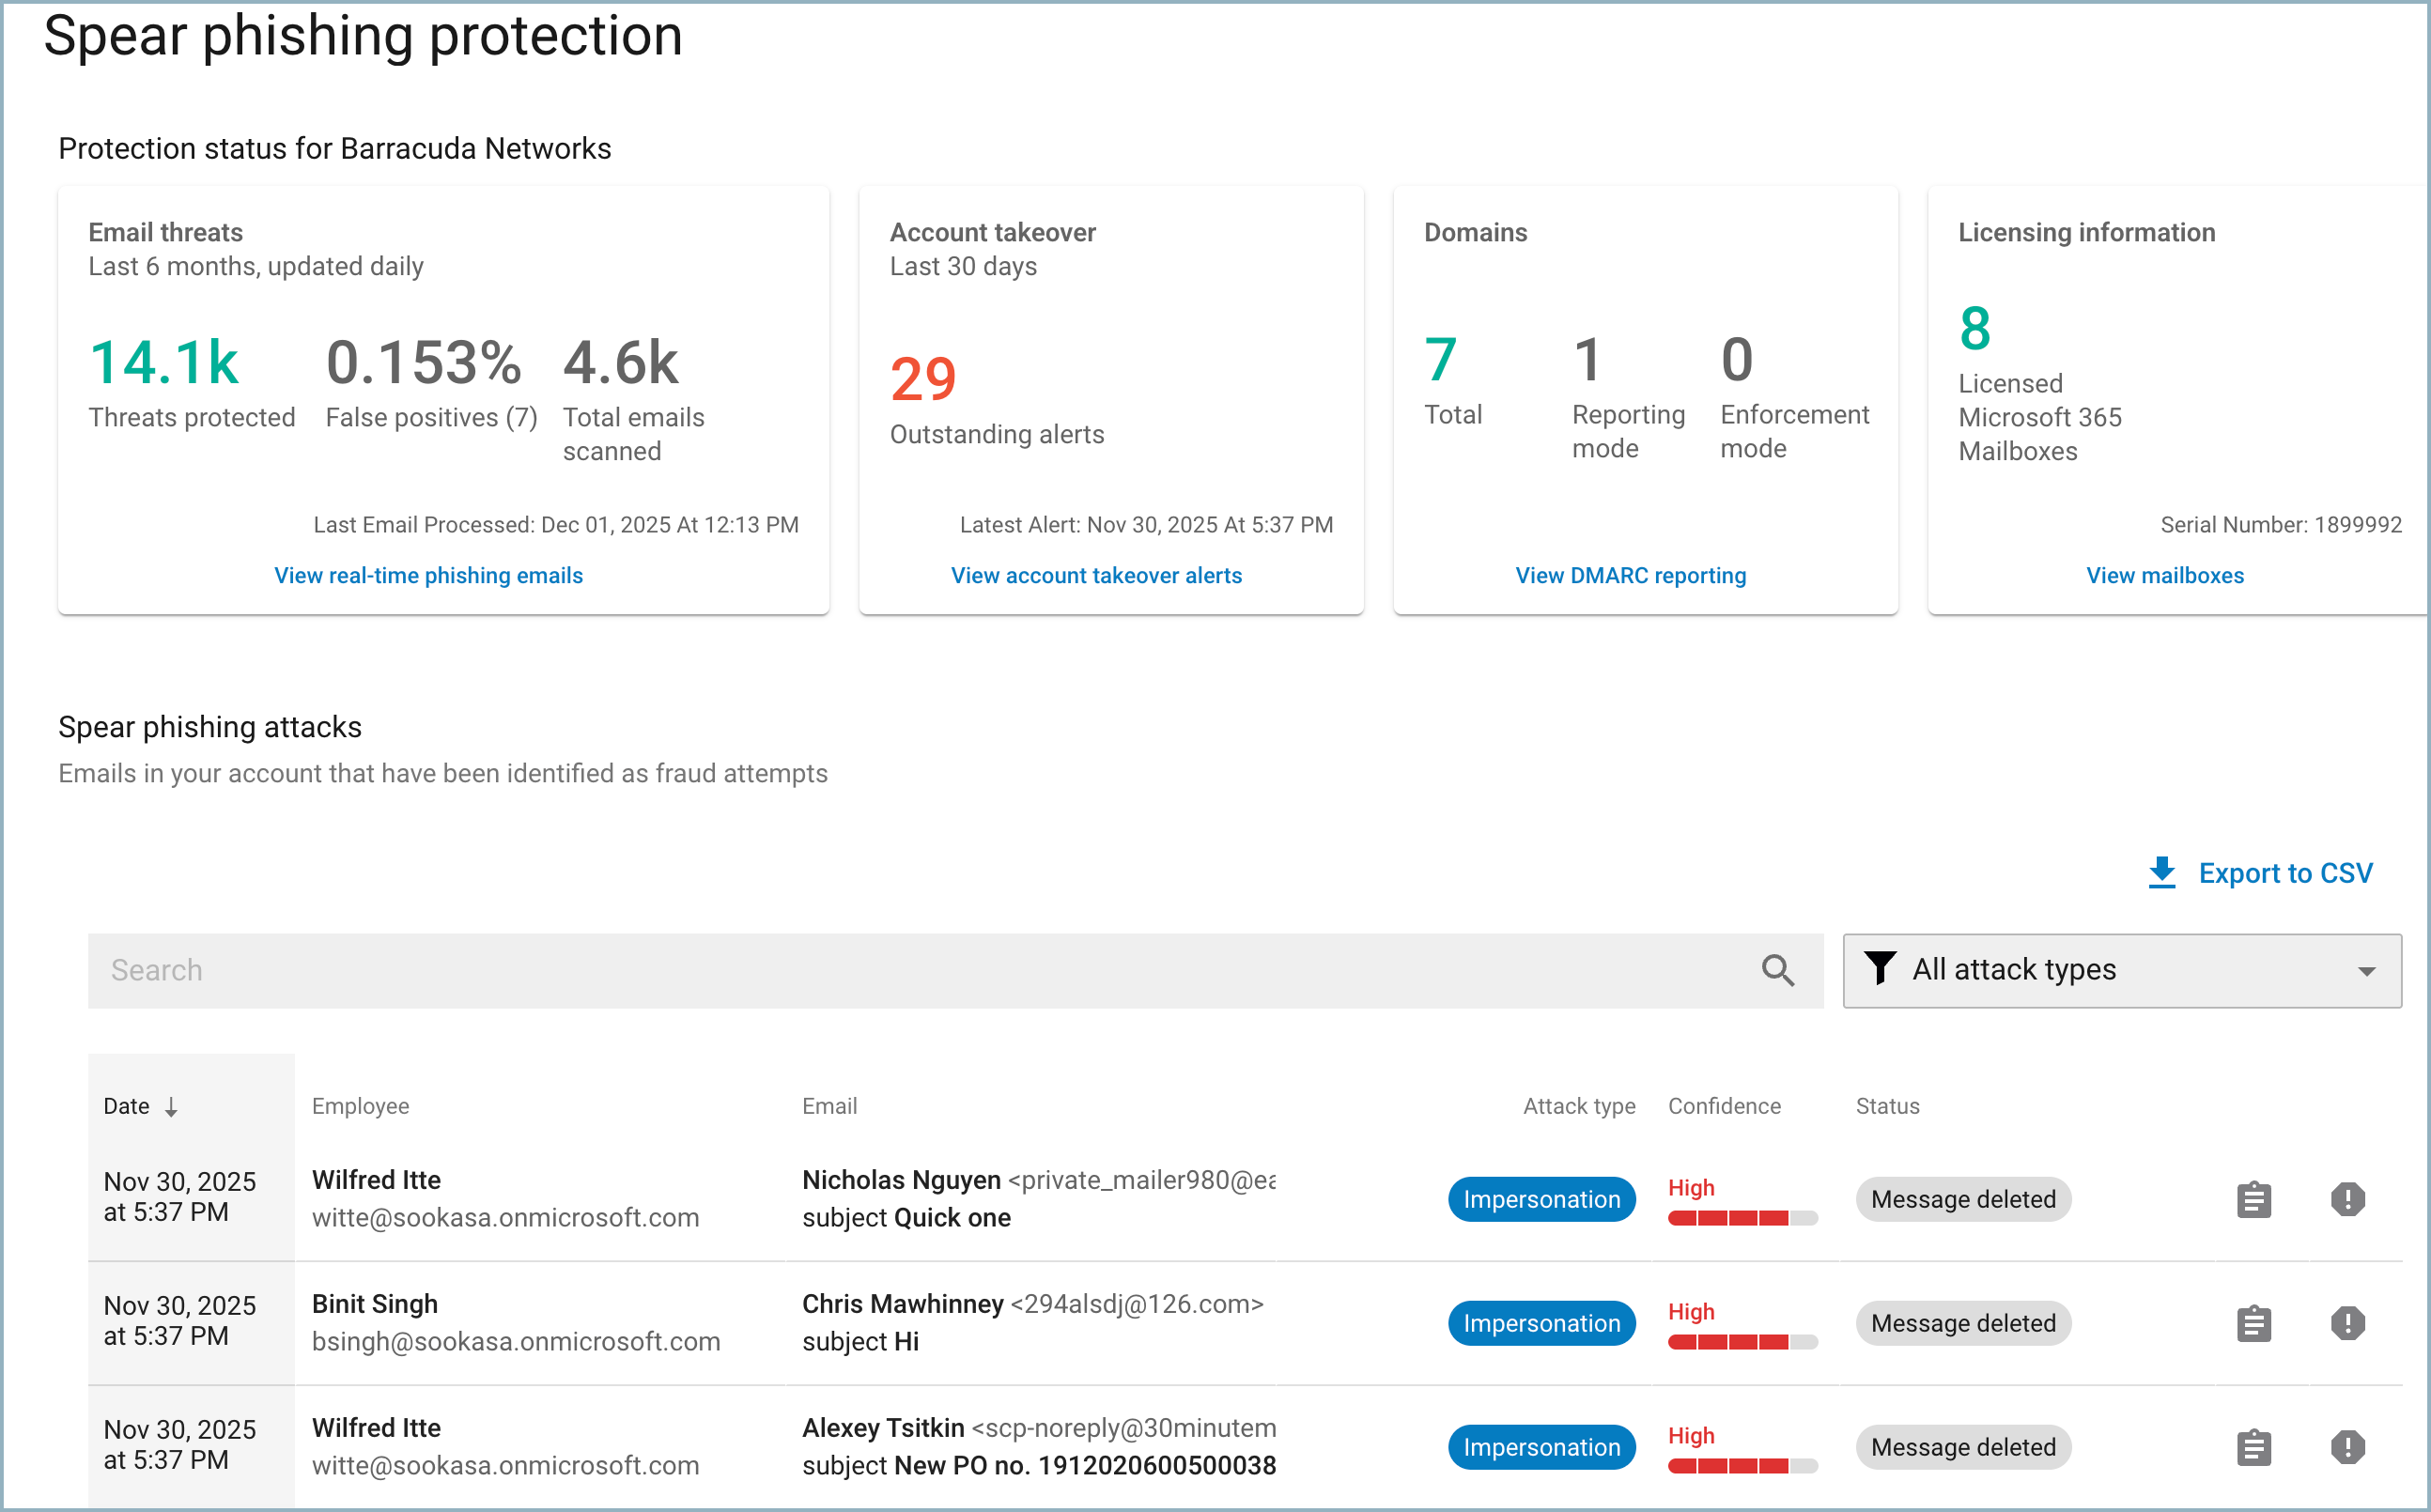
Task: Select the clipboard icon in Binit Singh's row
Action: click(x=2253, y=1323)
